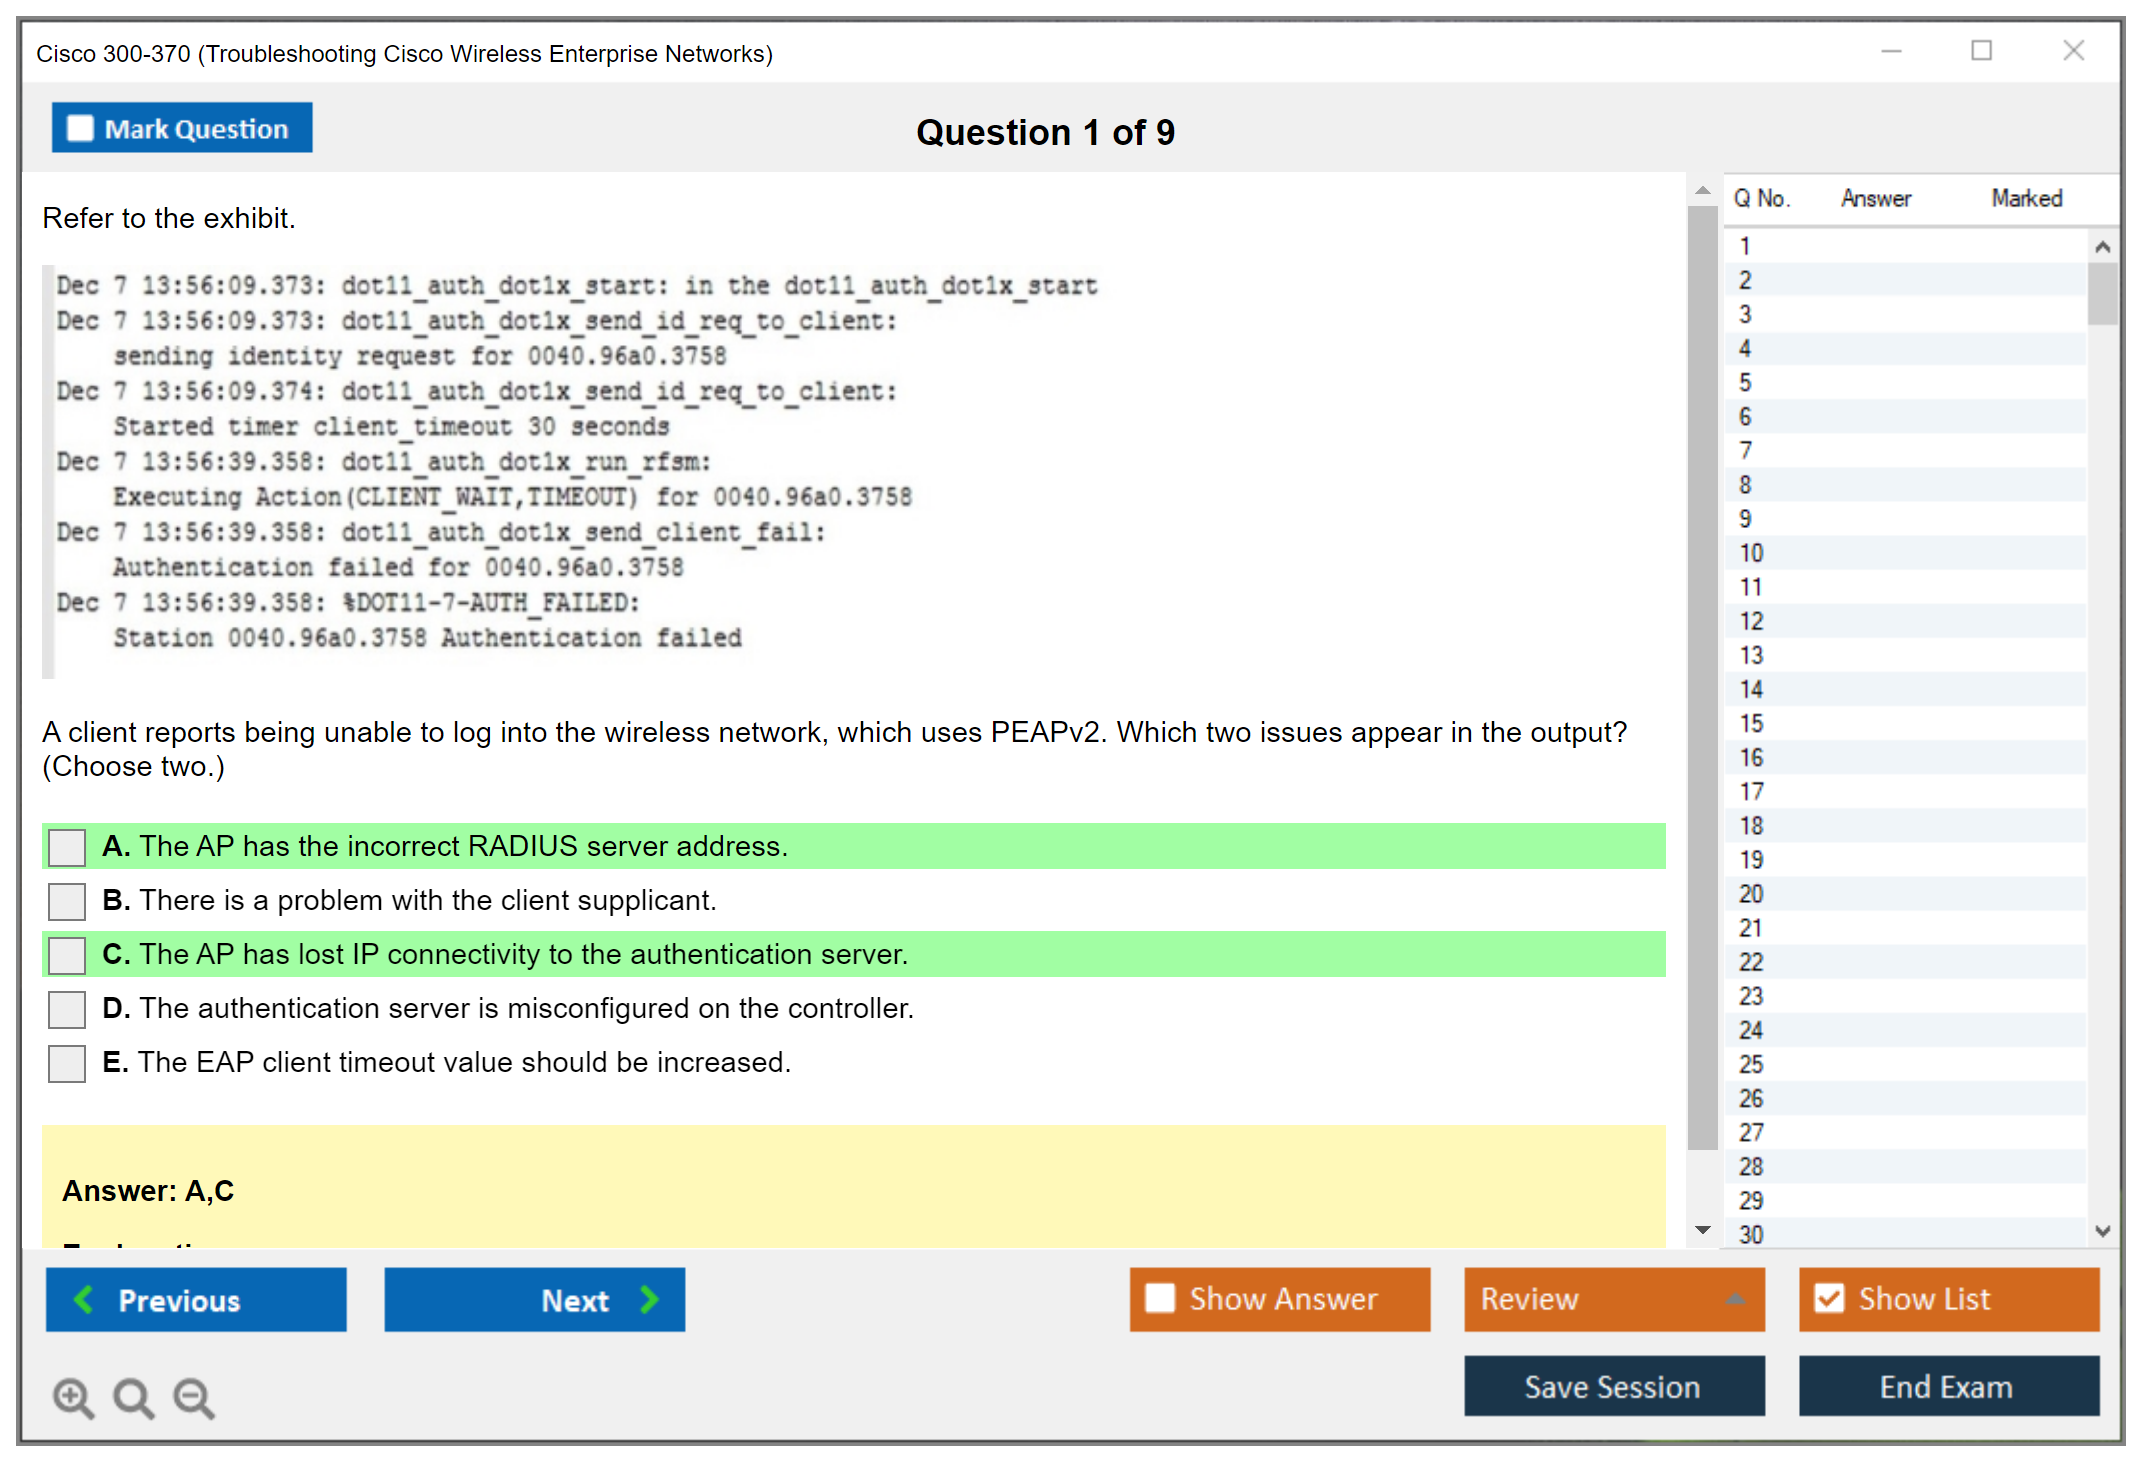Select question 12 in the list
The image size is (2150, 1470).
[x=1751, y=621]
